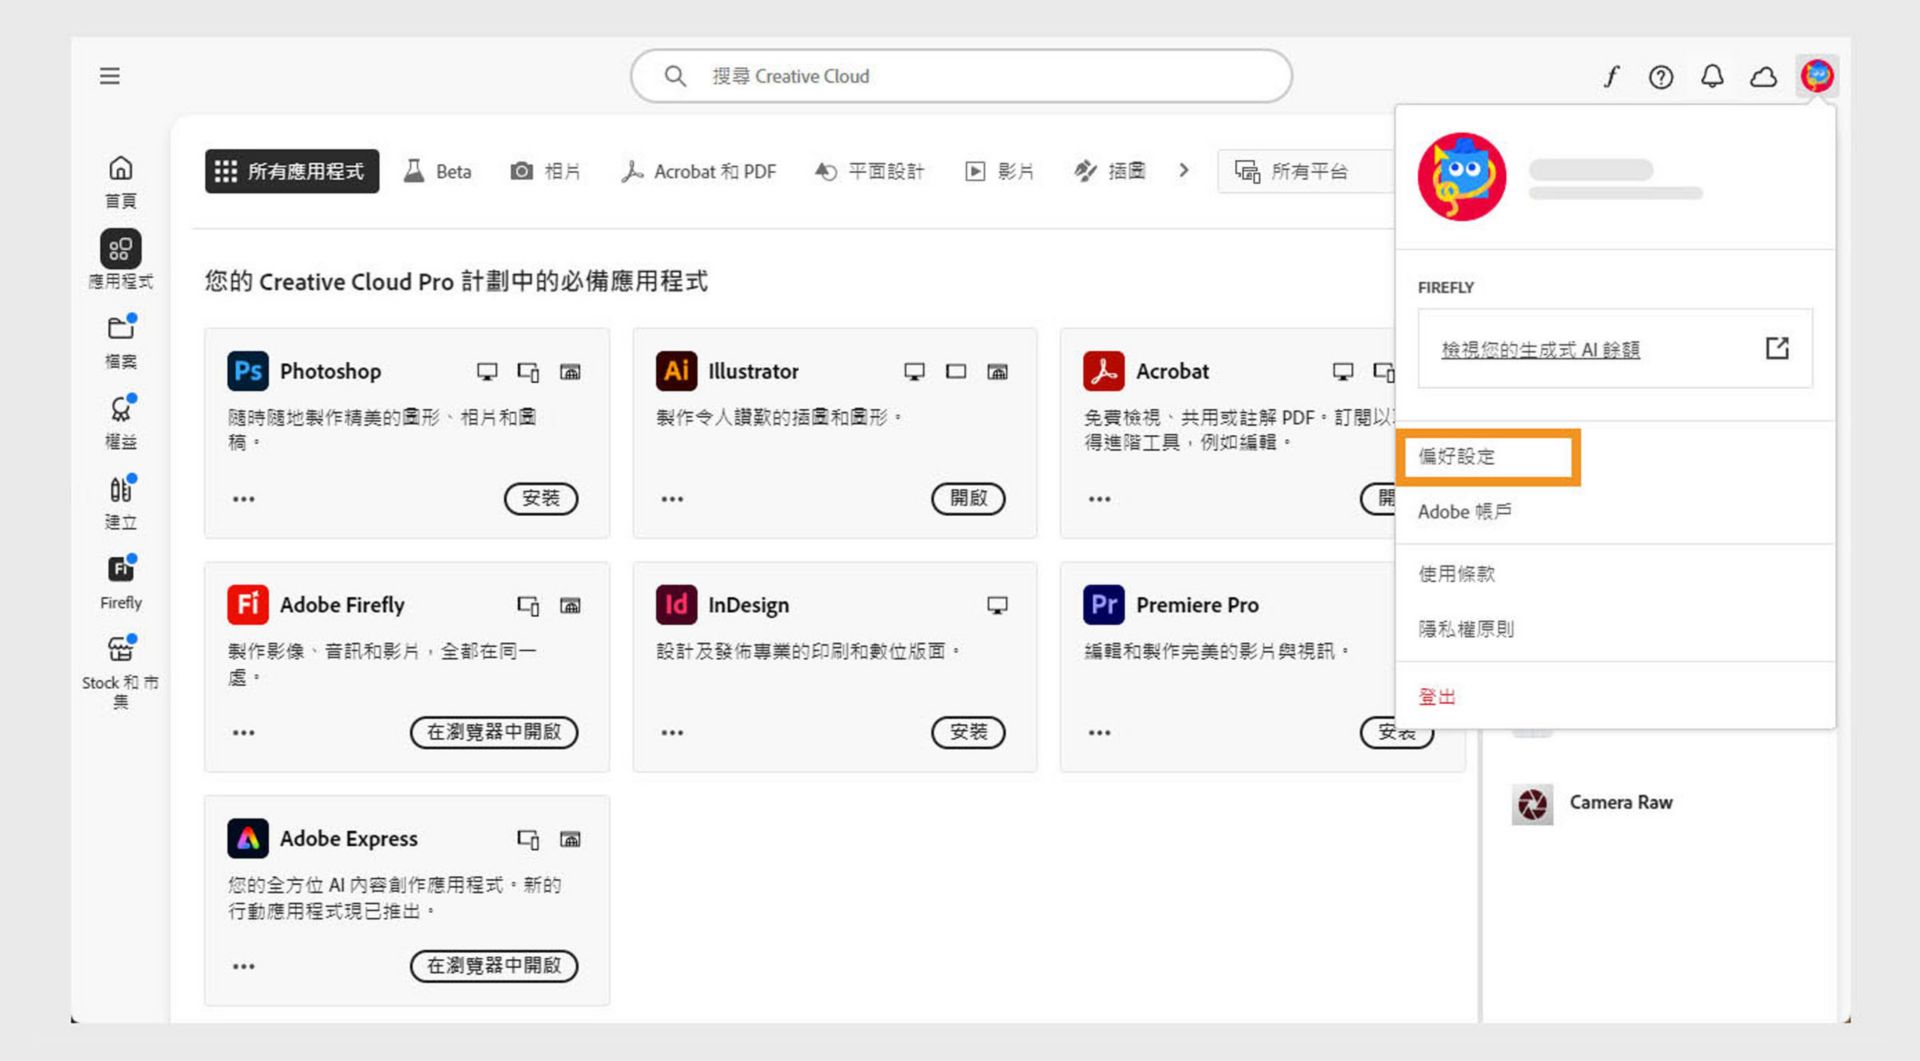The image size is (1920, 1061).
Task: Open Acrobat more options ellipsis
Action: (x=1099, y=499)
